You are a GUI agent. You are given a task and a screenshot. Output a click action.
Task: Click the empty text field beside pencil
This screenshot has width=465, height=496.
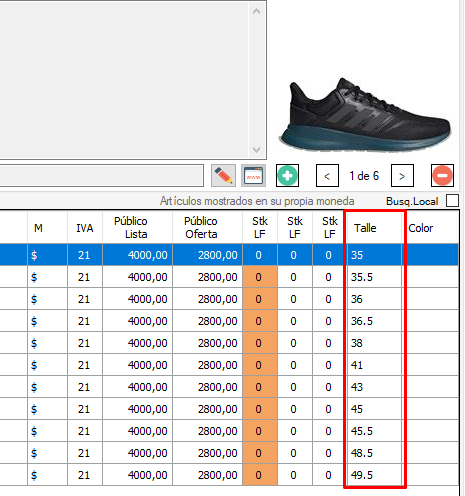(x=101, y=175)
